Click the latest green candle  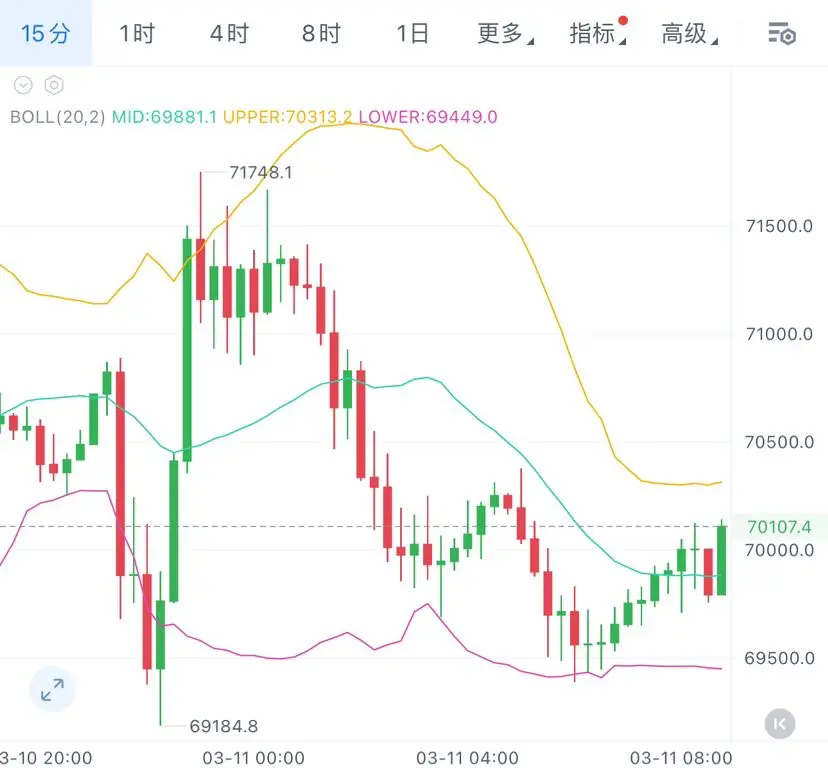click(x=721, y=560)
